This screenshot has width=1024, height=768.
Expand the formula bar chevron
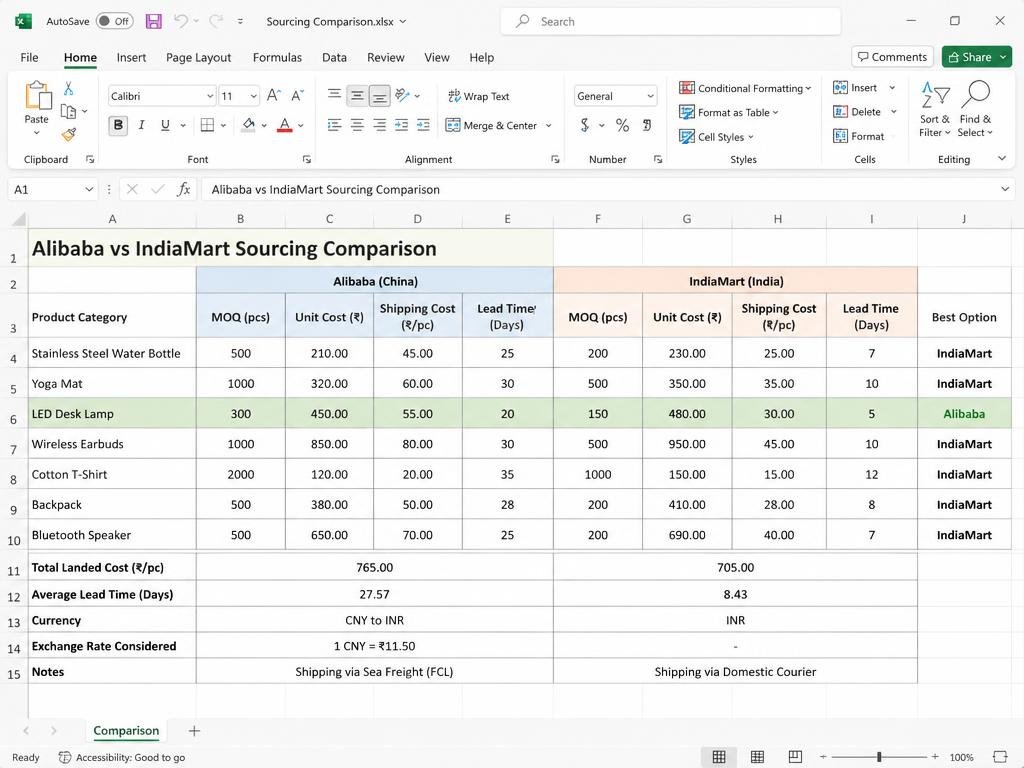tap(1005, 189)
